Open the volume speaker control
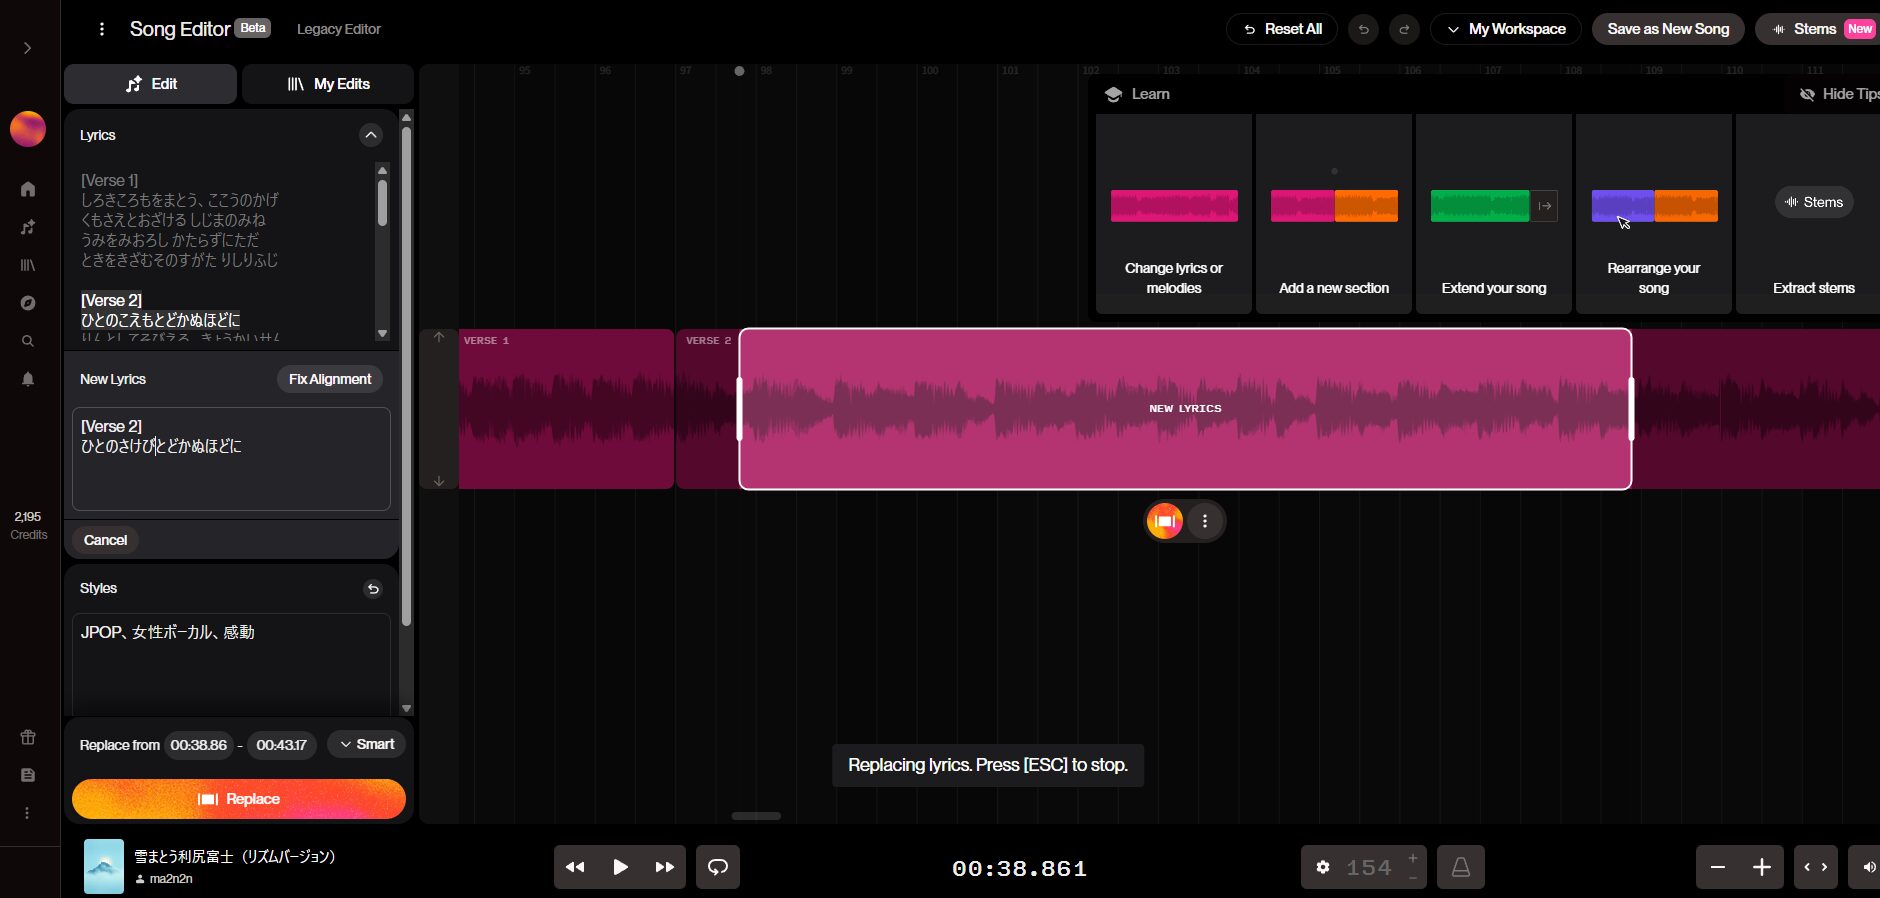 pos(1868,867)
